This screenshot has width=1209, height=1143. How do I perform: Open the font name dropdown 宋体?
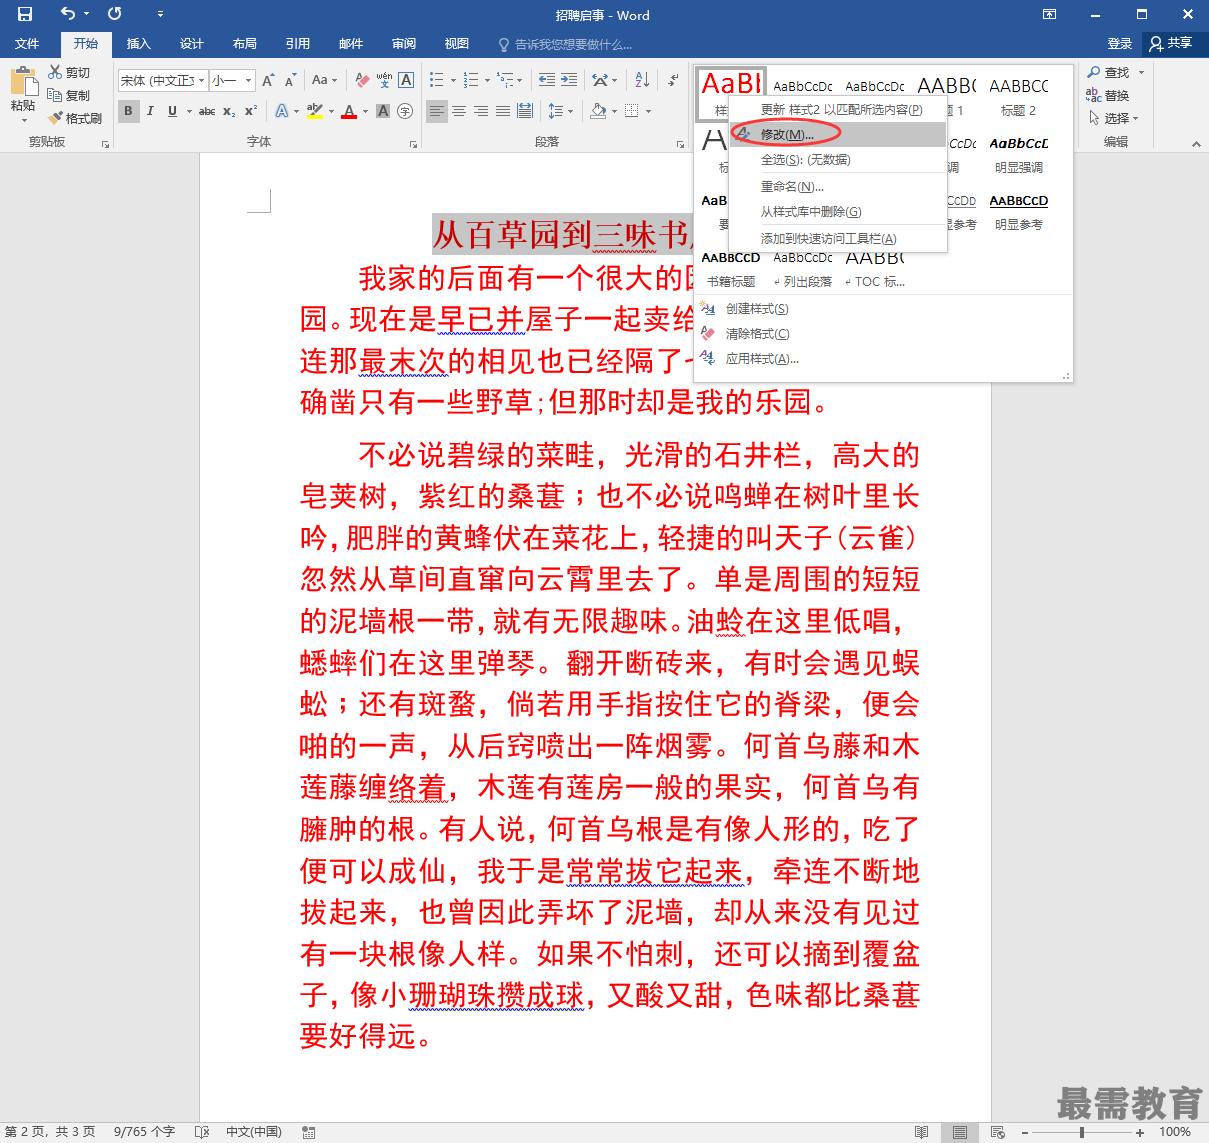tap(202, 80)
